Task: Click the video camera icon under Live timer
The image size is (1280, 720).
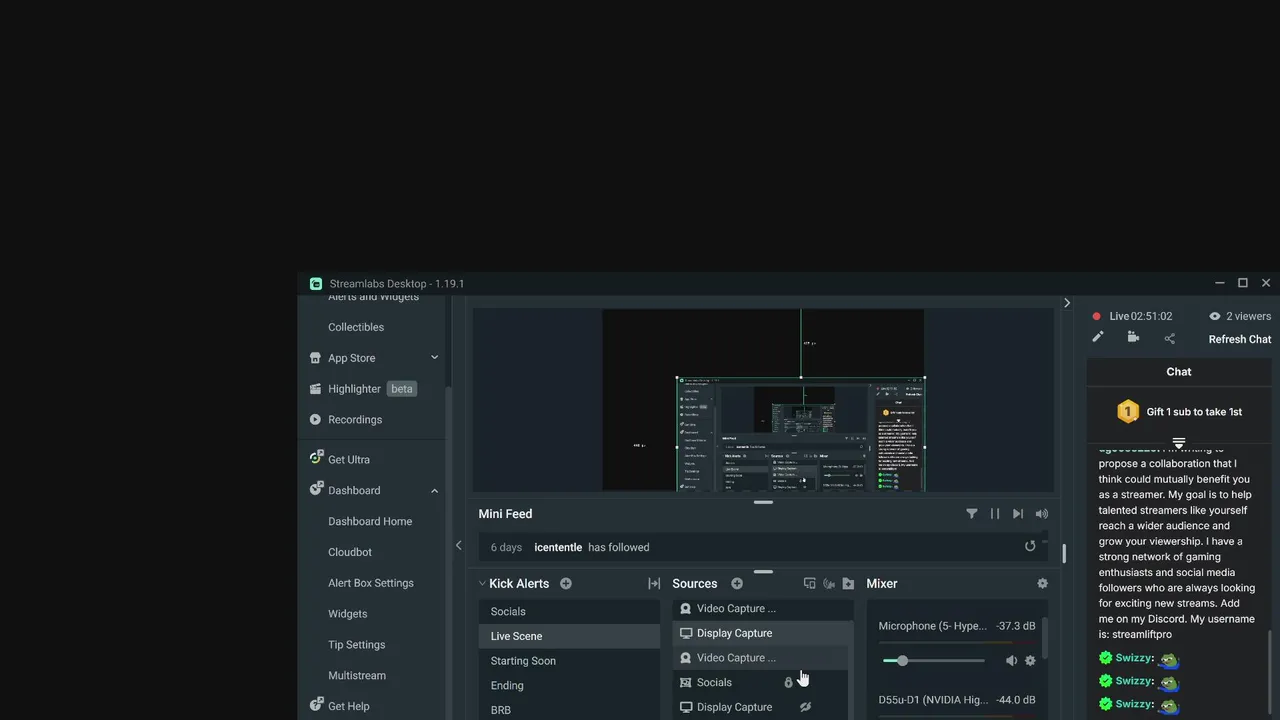Action: point(1133,338)
